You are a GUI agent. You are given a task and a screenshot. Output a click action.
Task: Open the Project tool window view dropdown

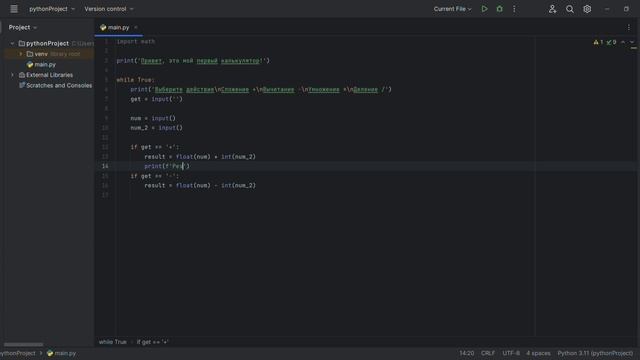[23, 27]
